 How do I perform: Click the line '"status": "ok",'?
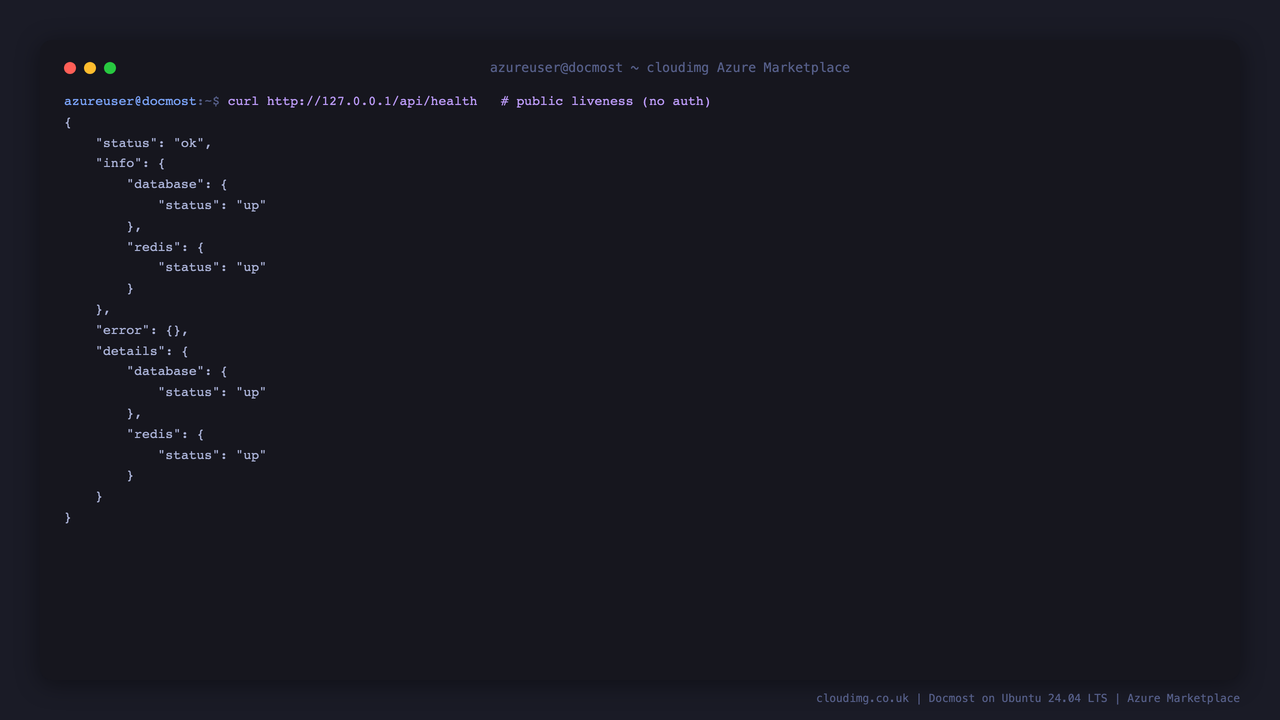point(154,143)
